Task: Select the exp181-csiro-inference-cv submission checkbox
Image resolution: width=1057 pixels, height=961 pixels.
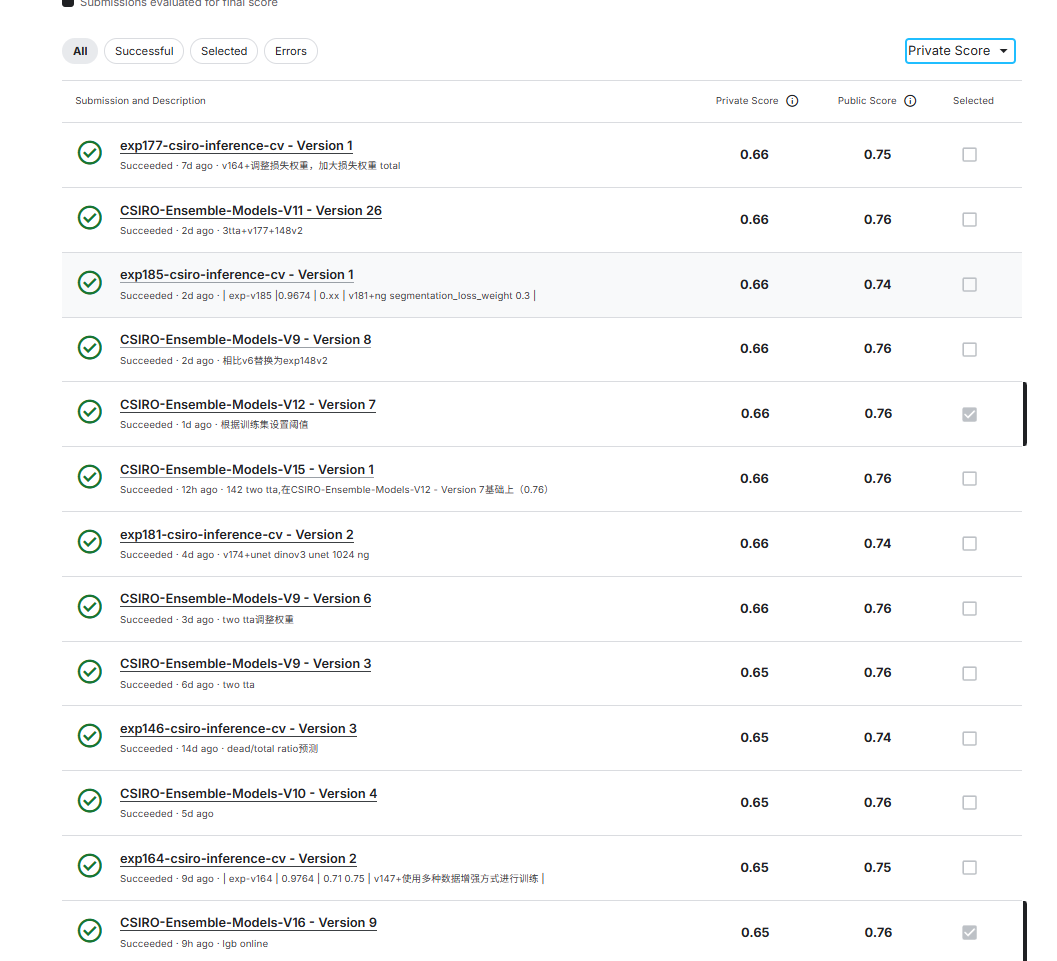Action: click(x=969, y=543)
